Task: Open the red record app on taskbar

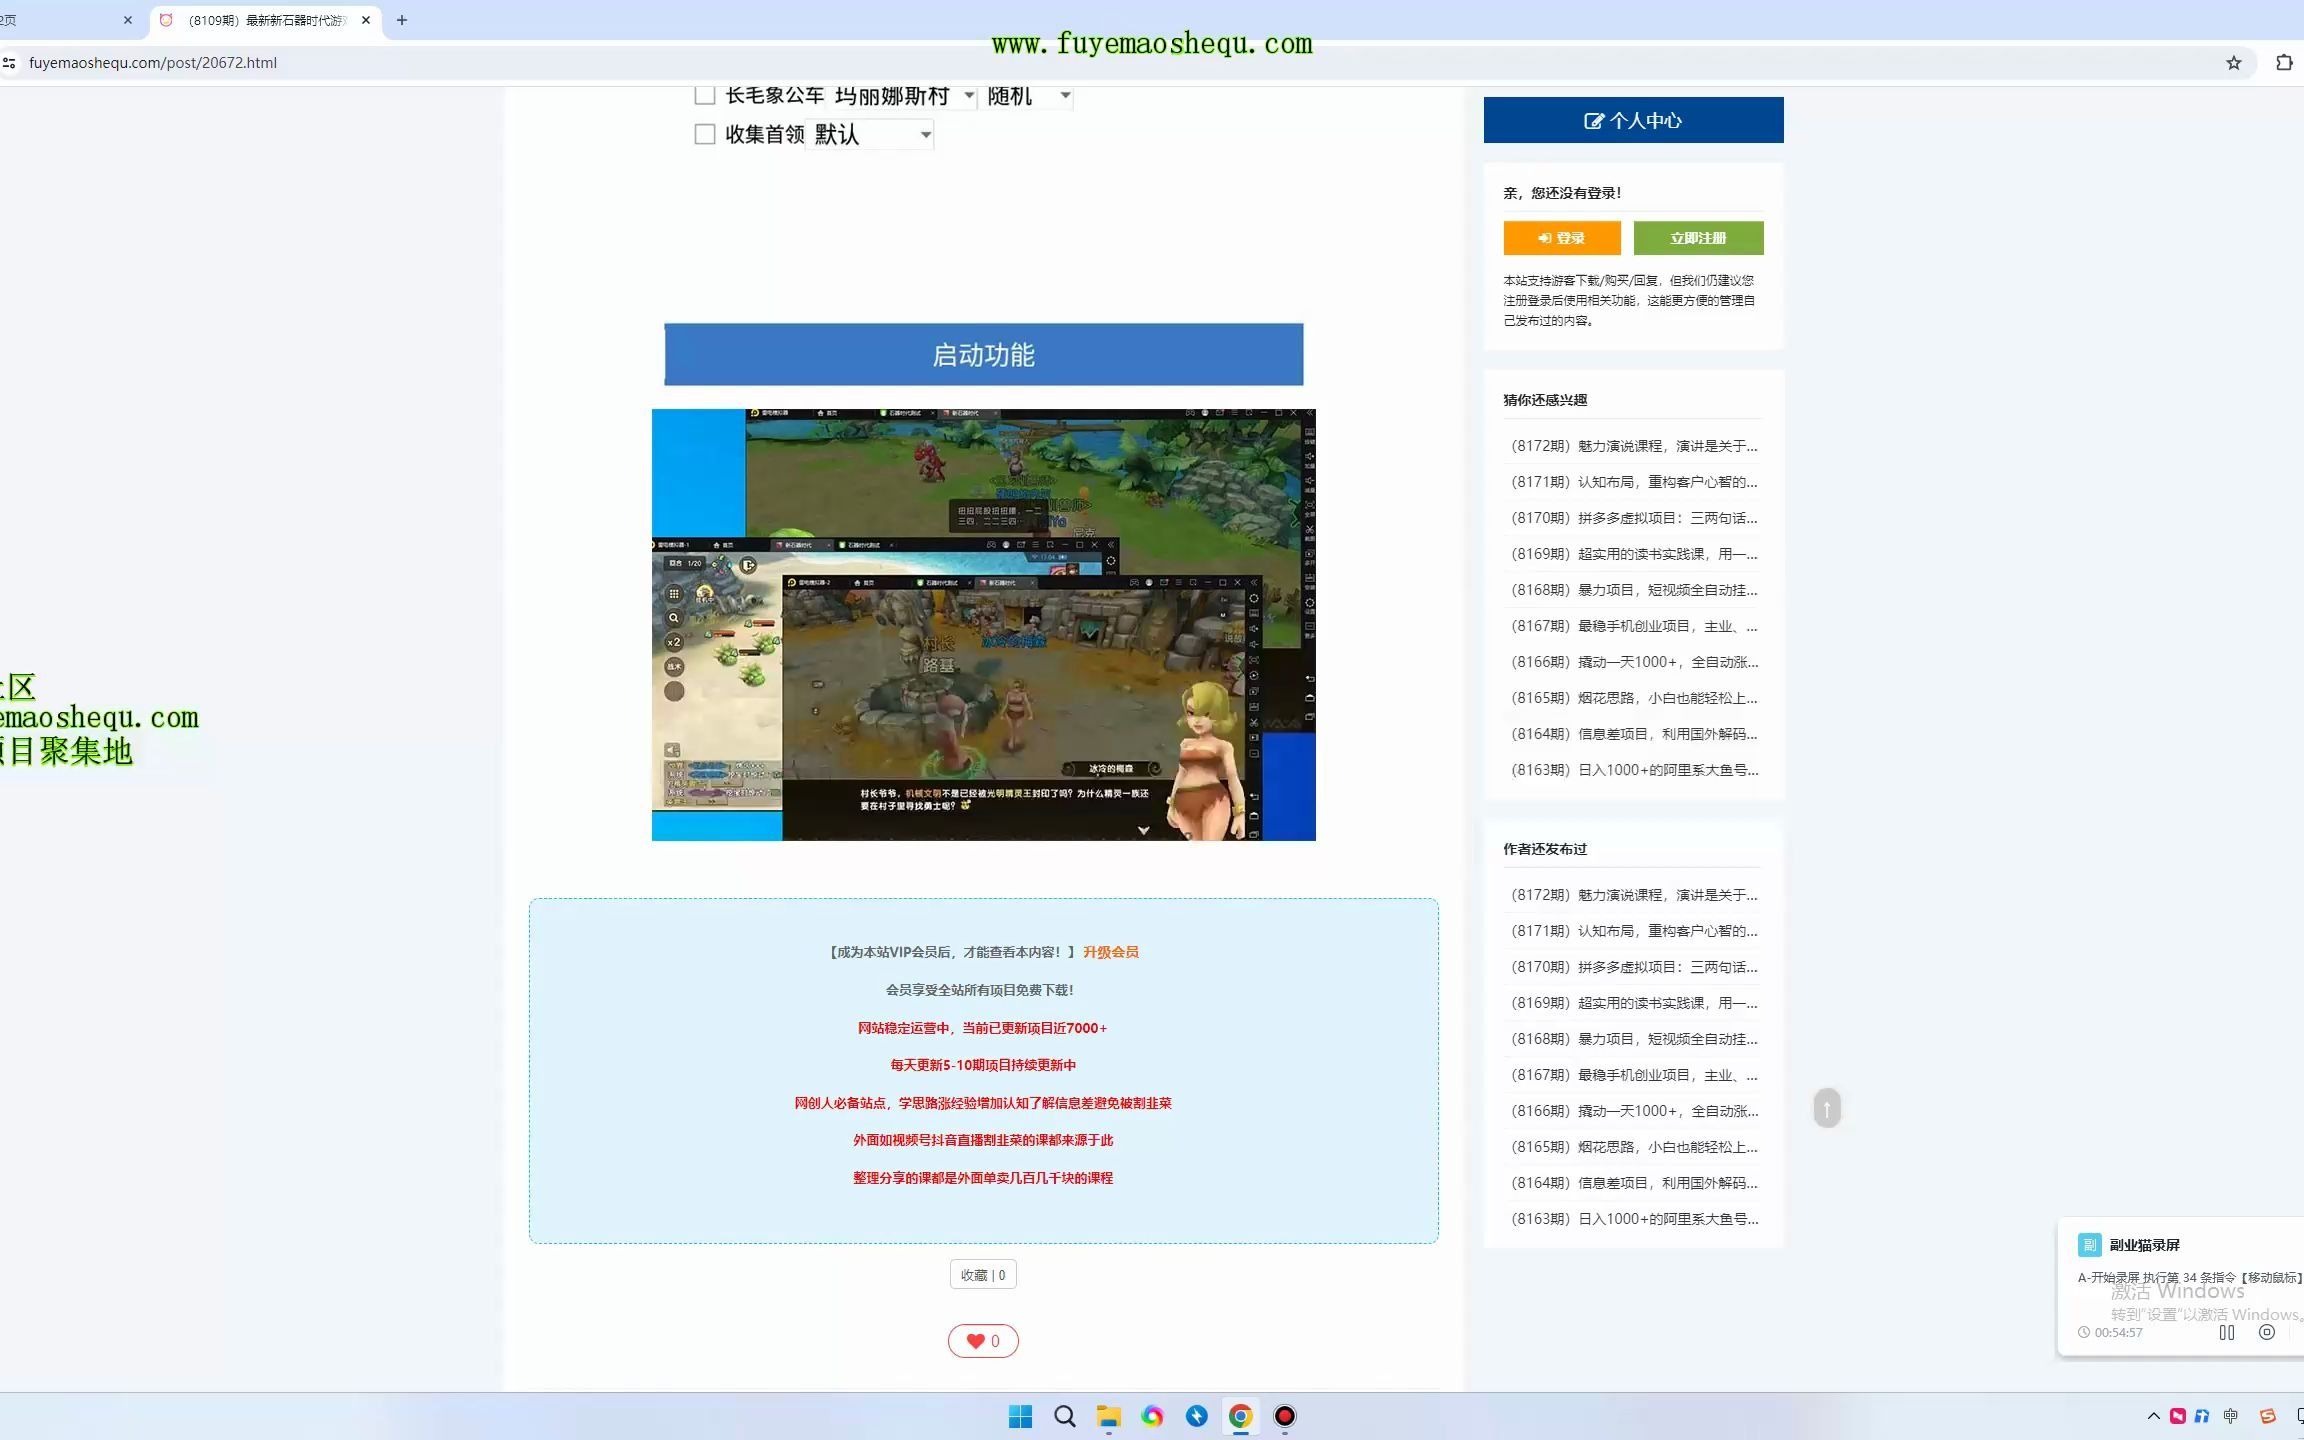Action: click(1285, 1416)
